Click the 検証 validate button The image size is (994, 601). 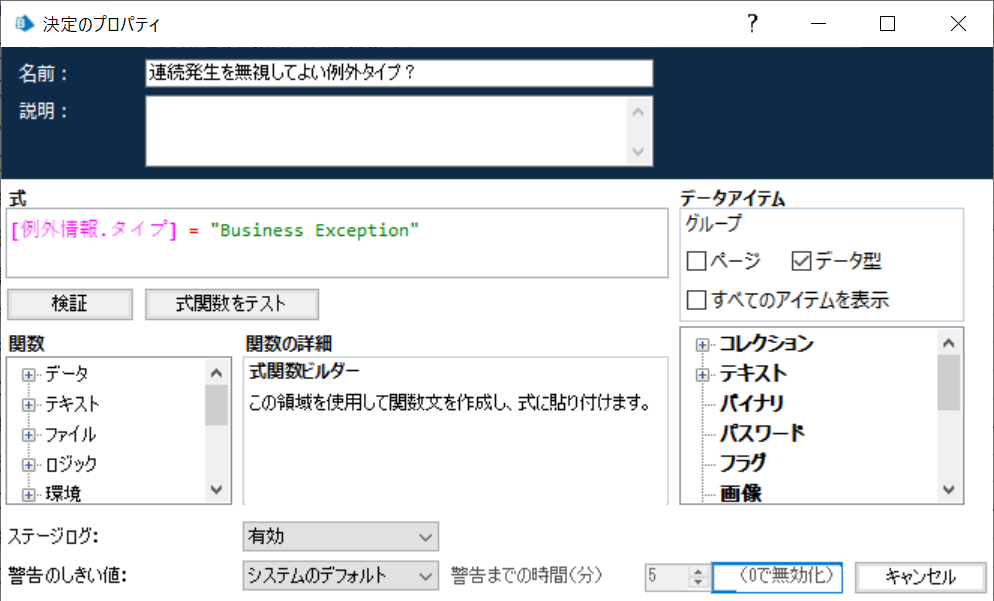70,304
